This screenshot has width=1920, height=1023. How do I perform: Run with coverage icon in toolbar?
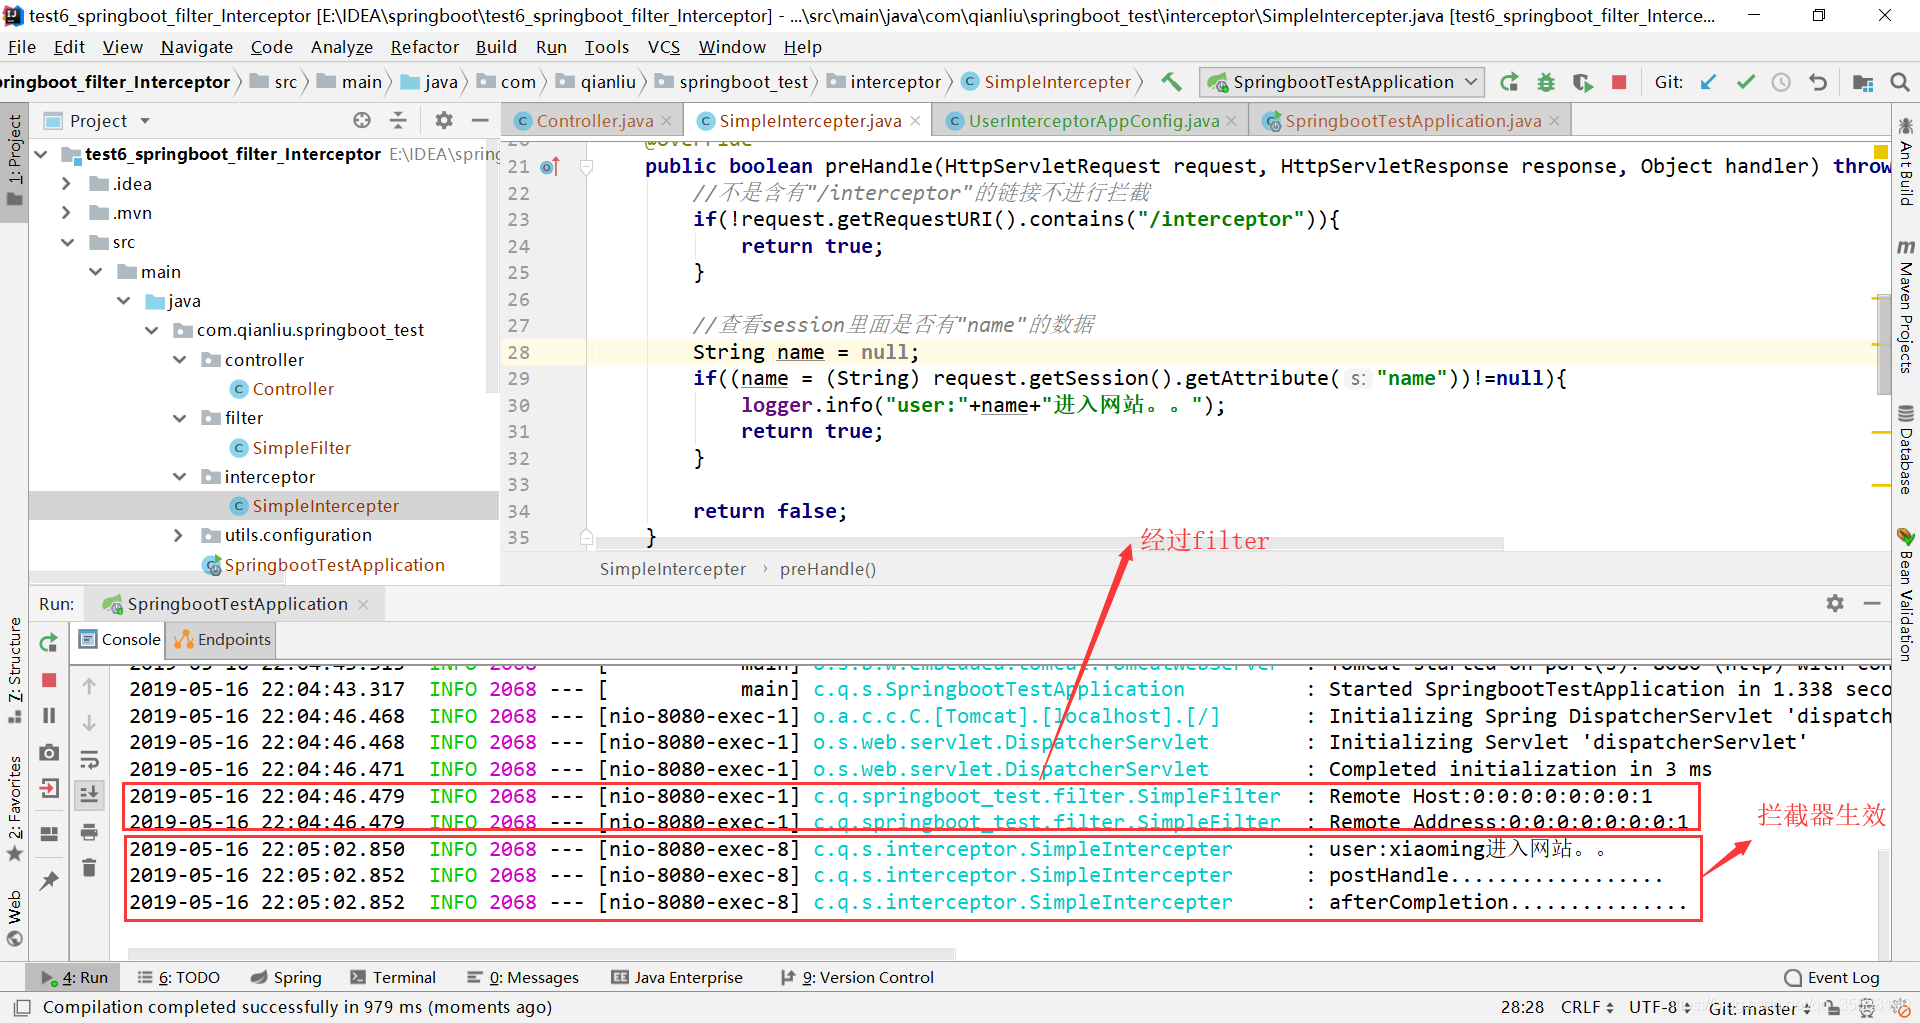(x=1583, y=82)
